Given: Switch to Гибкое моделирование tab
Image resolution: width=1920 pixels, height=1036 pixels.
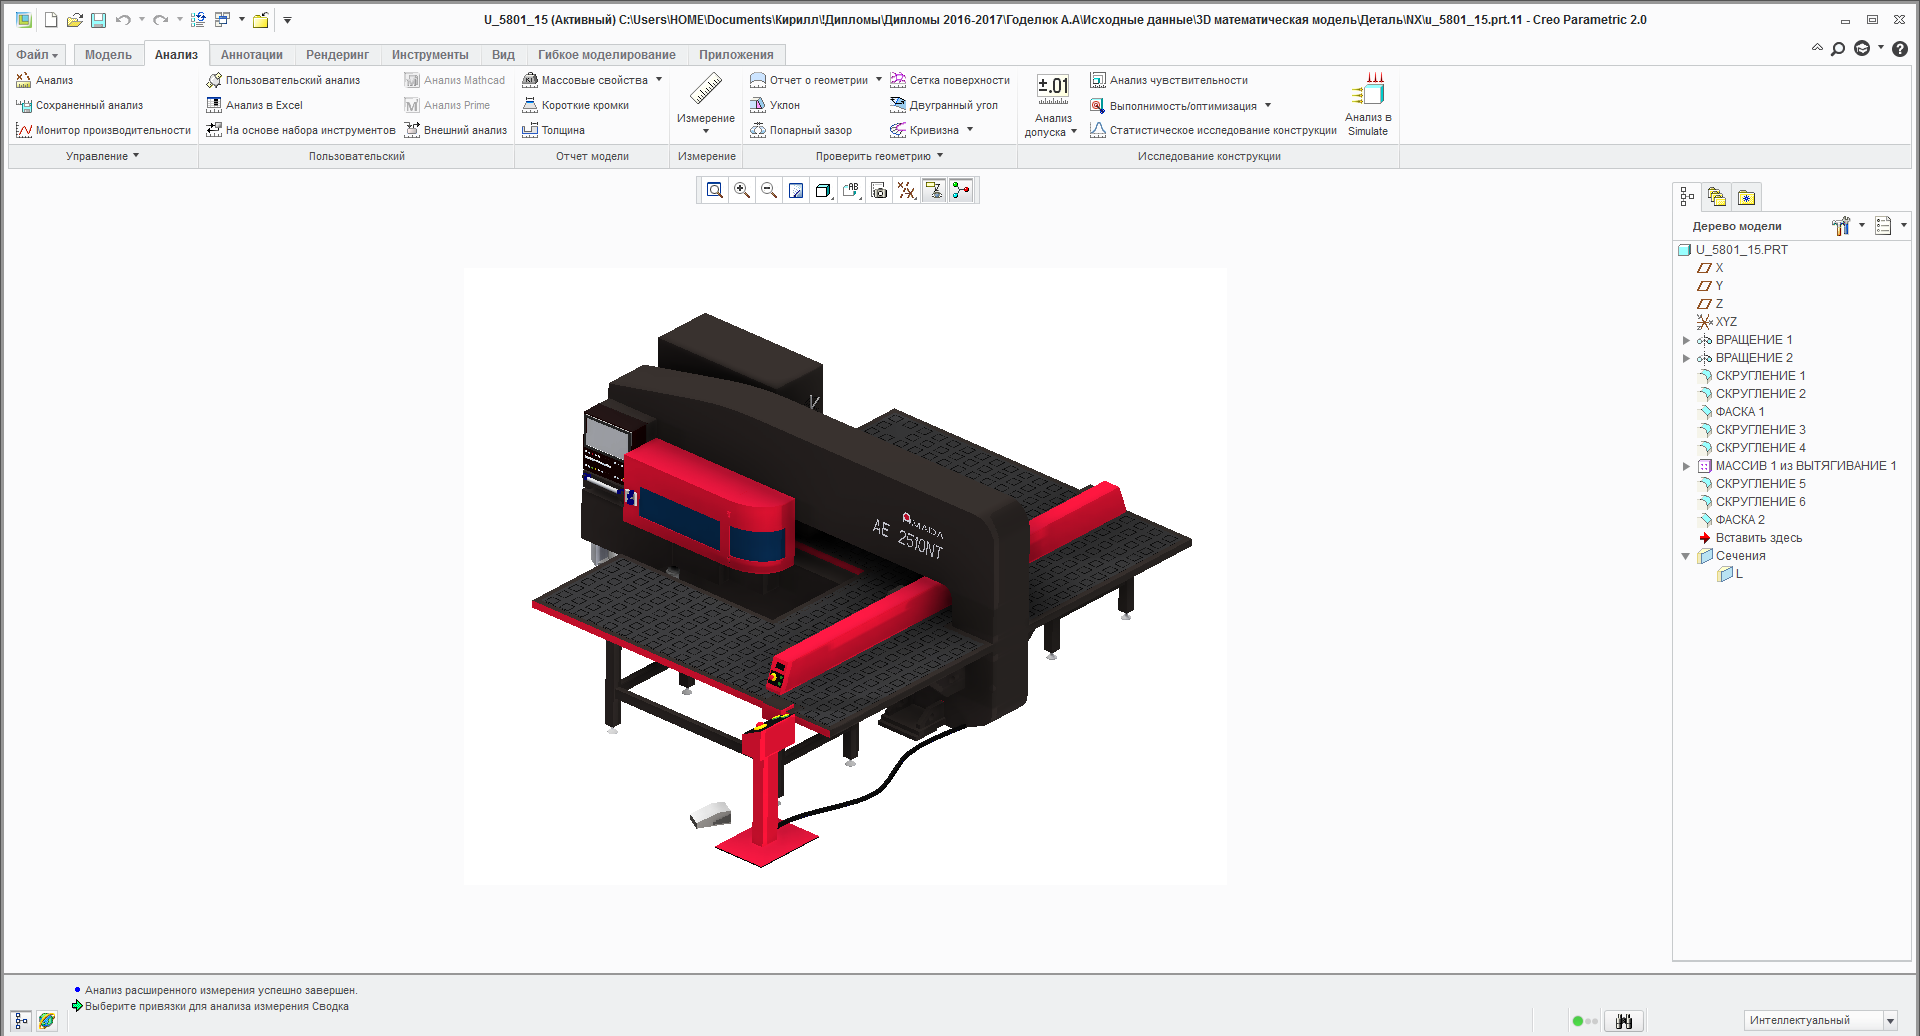Looking at the screenshot, I should point(607,55).
